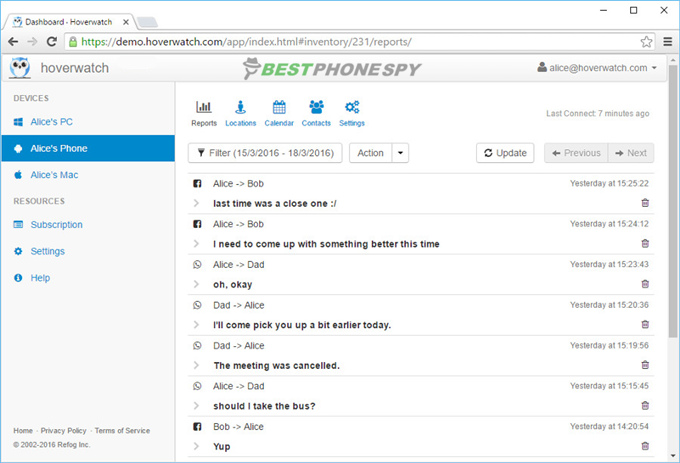Viewport: 680px width, 463px height.
Task: Open the Contacts people icon
Action: 316,107
